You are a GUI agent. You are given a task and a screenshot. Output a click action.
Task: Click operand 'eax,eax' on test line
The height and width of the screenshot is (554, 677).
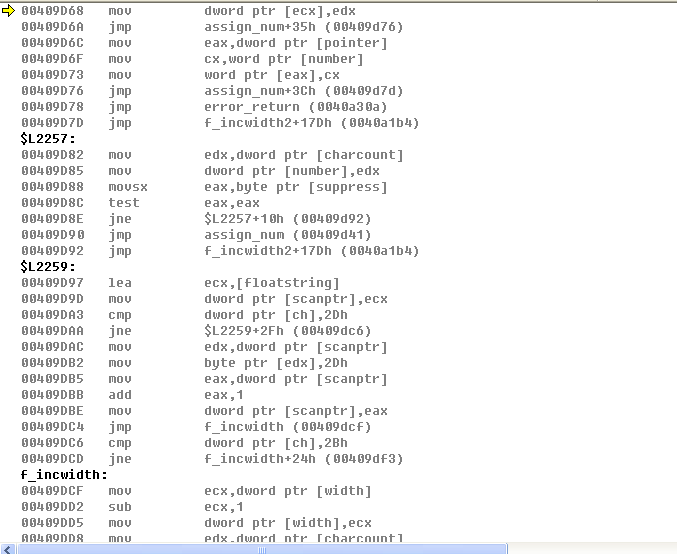[232, 203]
